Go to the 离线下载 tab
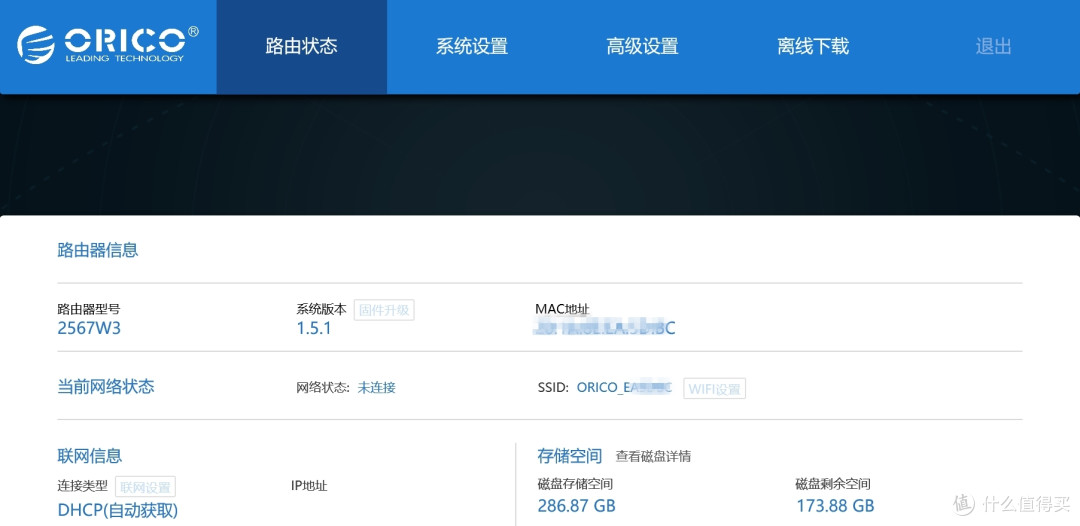Viewport: 1080px width, 526px height. (x=813, y=47)
